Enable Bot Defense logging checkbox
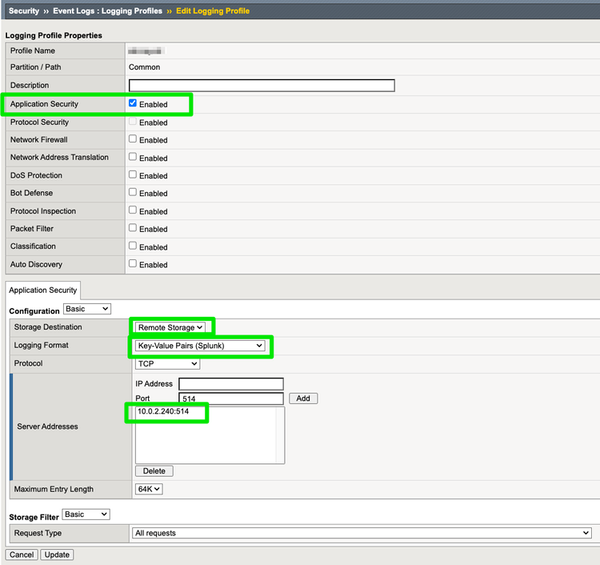Image resolution: width=600 pixels, height=565 pixels. [x=133, y=192]
